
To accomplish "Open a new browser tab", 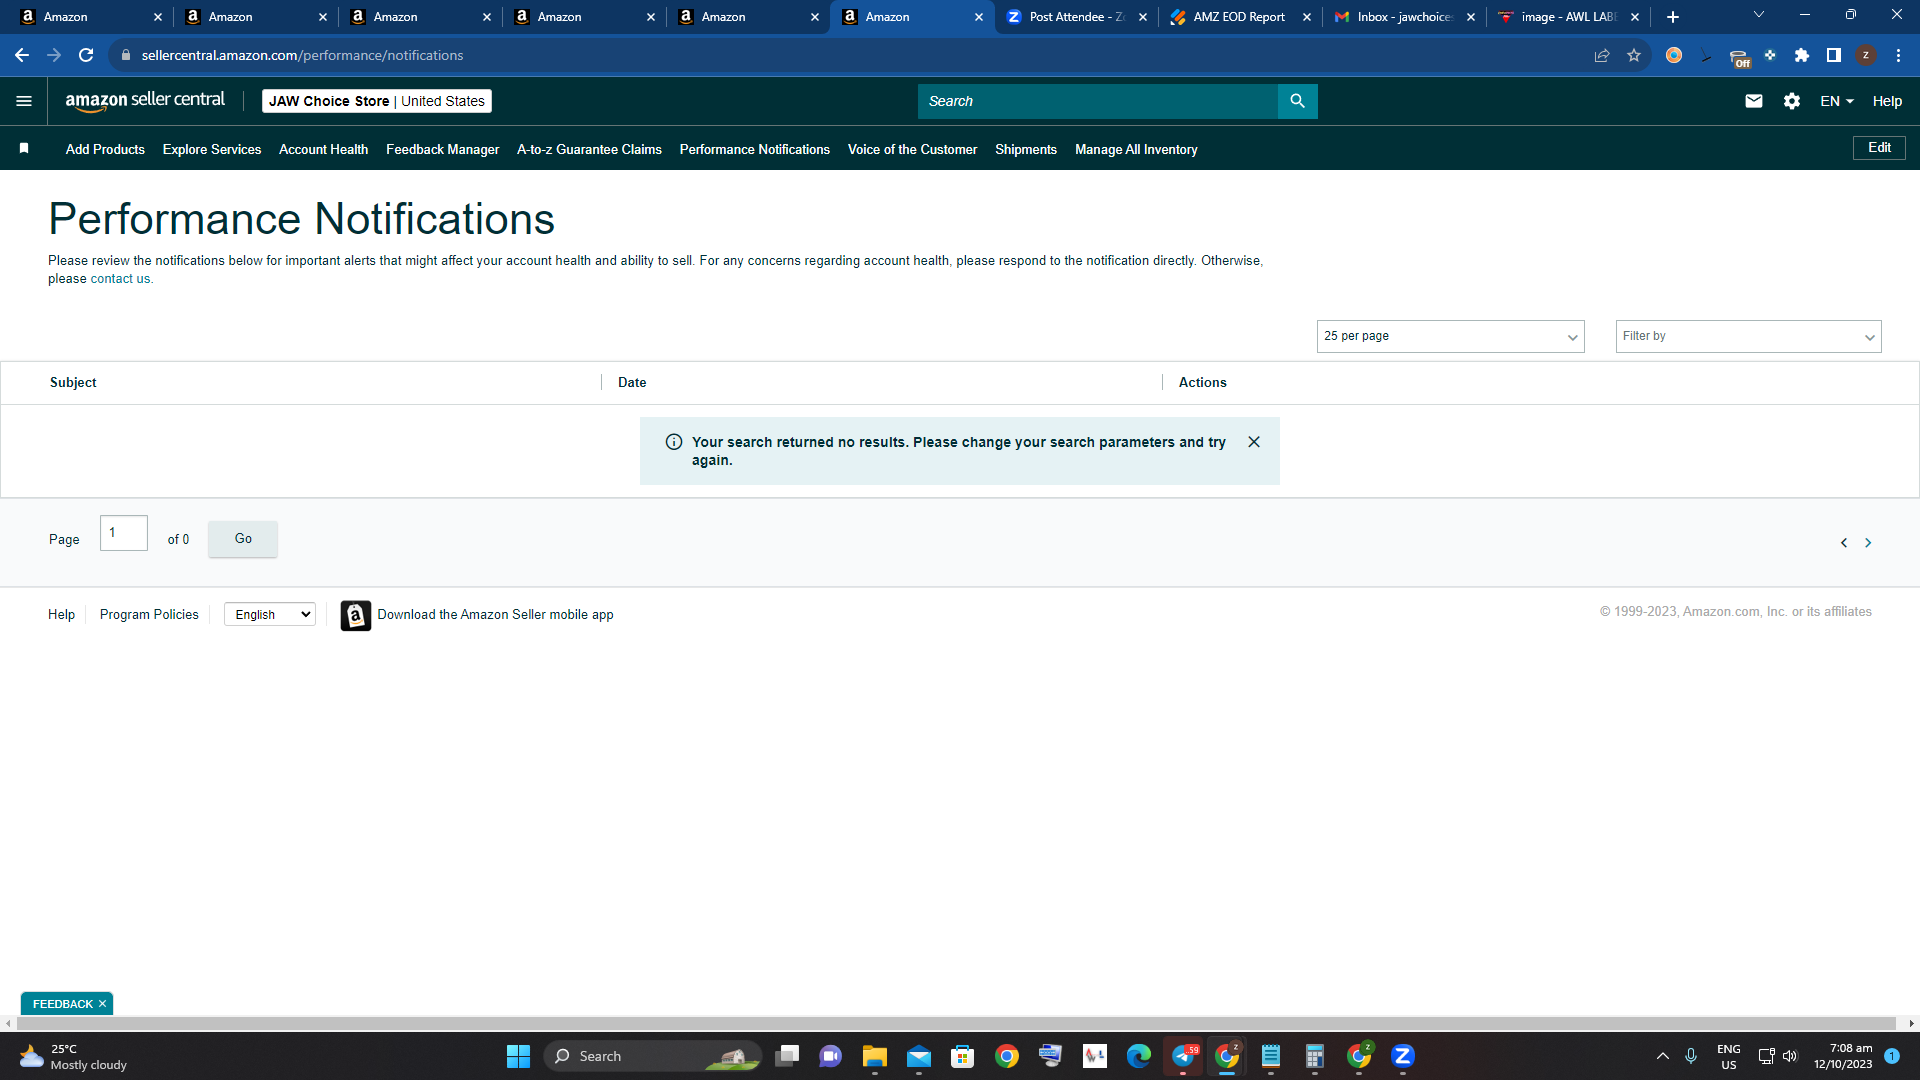I will tap(1673, 17).
